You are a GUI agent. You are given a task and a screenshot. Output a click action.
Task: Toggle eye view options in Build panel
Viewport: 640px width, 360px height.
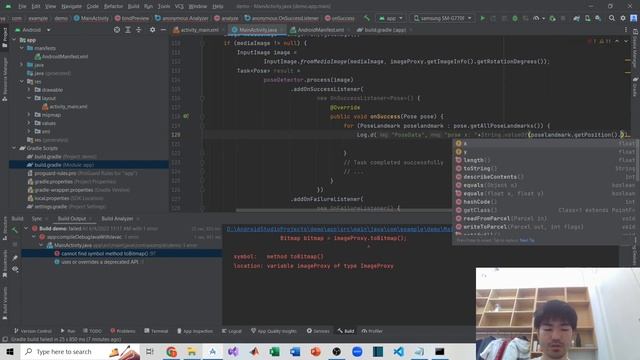15,269
